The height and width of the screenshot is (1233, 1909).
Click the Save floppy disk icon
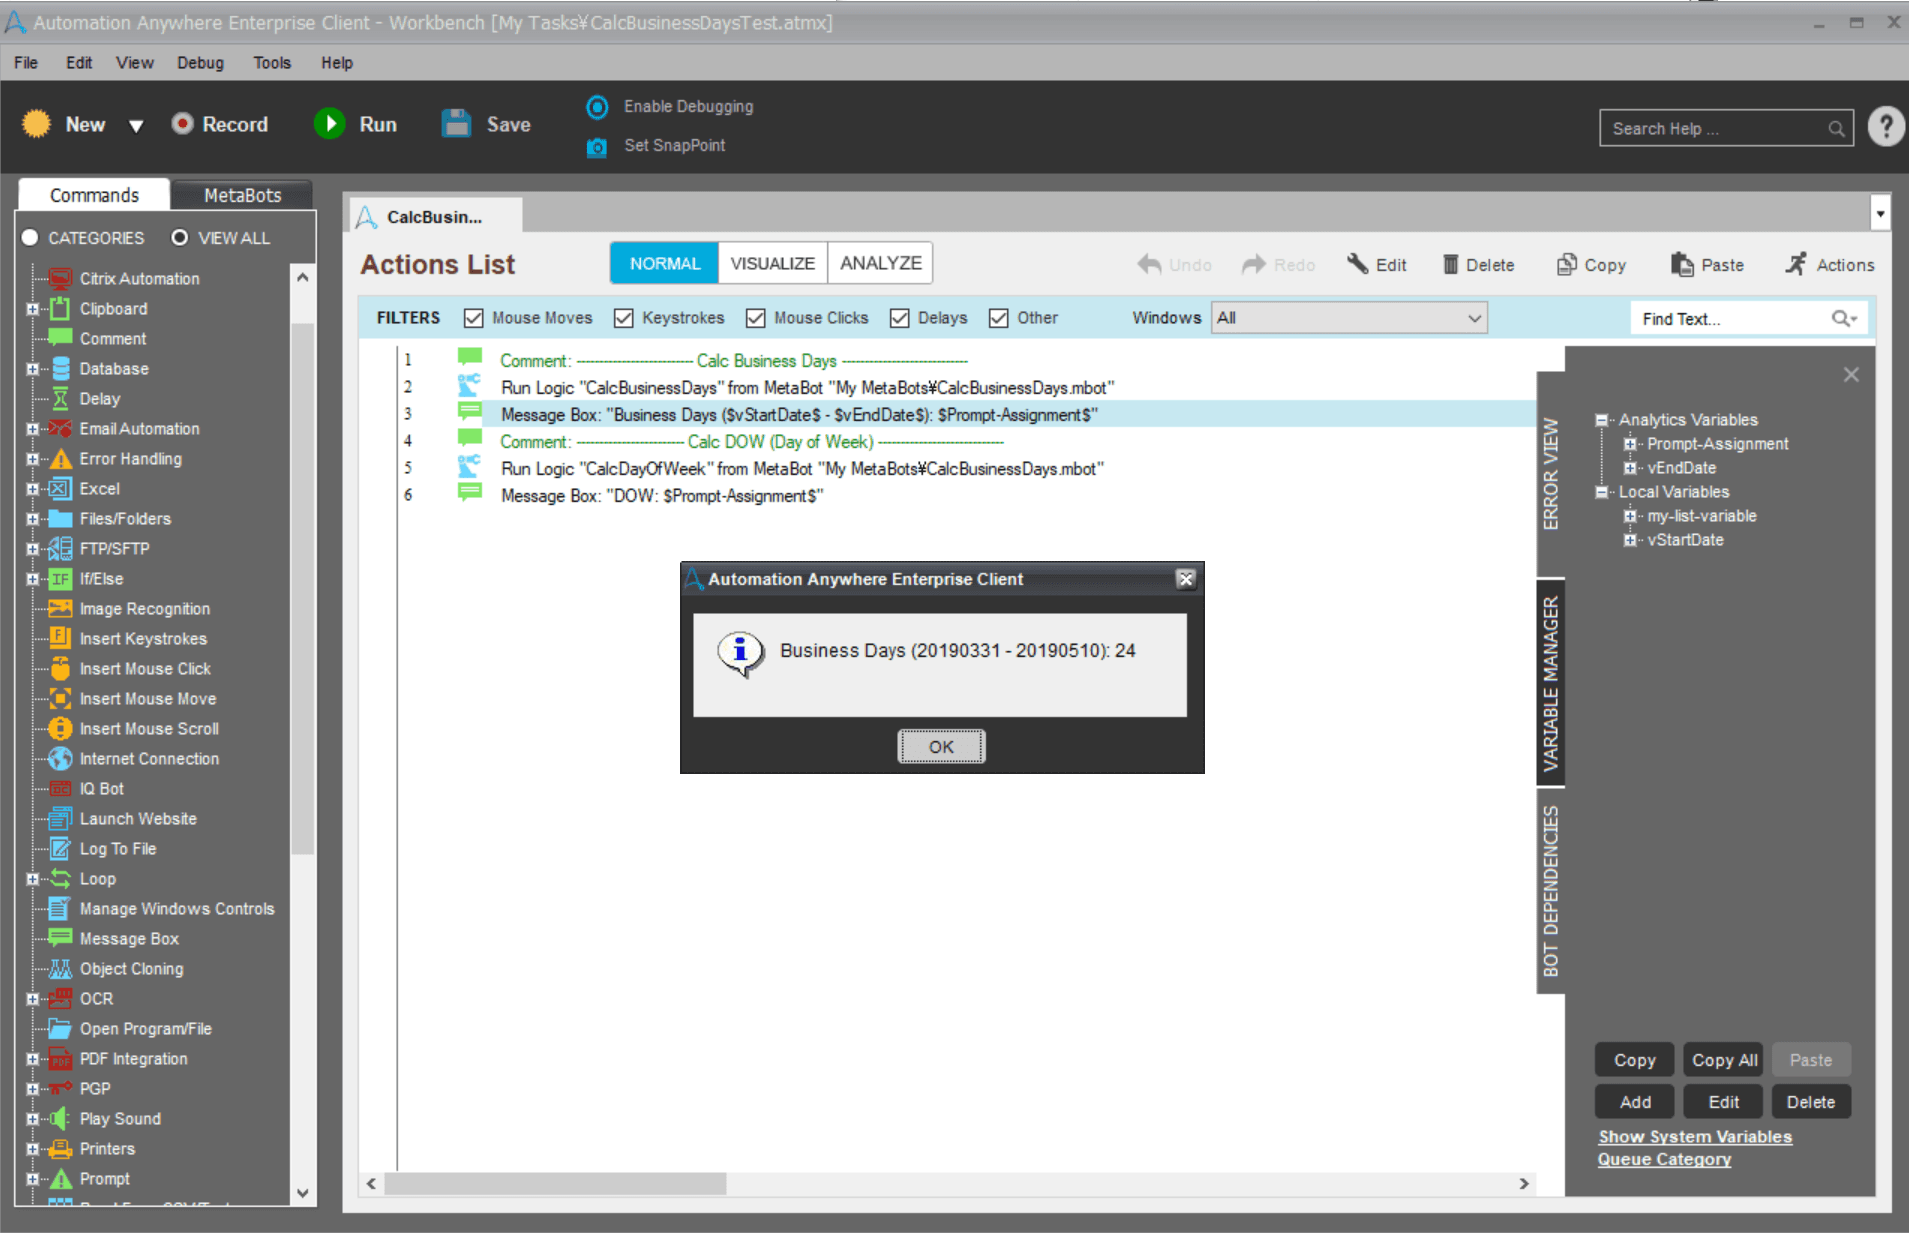click(457, 124)
